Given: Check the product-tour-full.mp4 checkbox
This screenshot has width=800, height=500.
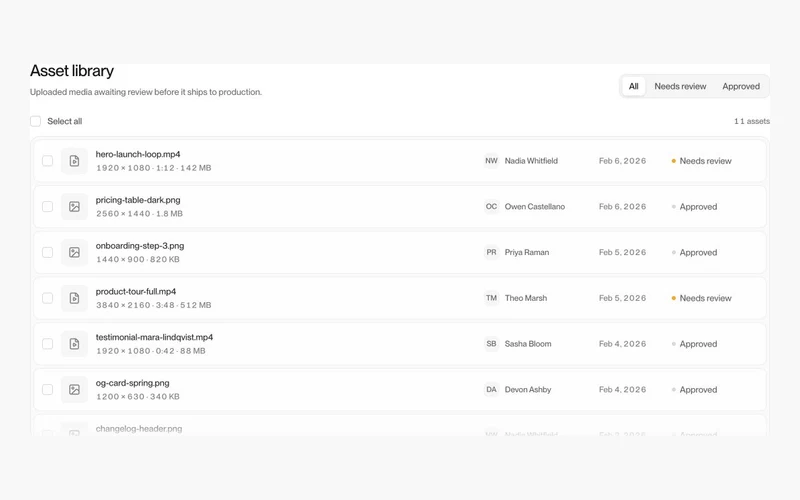Looking at the screenshot, I should coord(47,298).
